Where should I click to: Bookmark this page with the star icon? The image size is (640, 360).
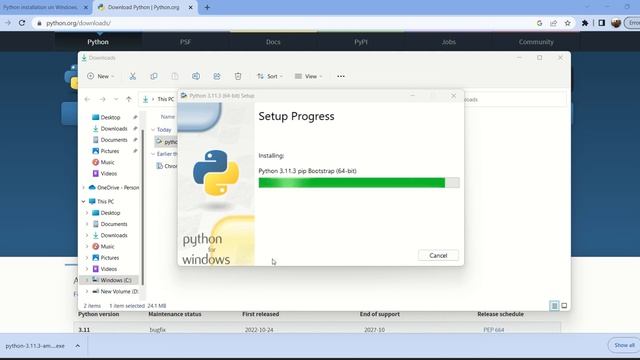point(568,23)
